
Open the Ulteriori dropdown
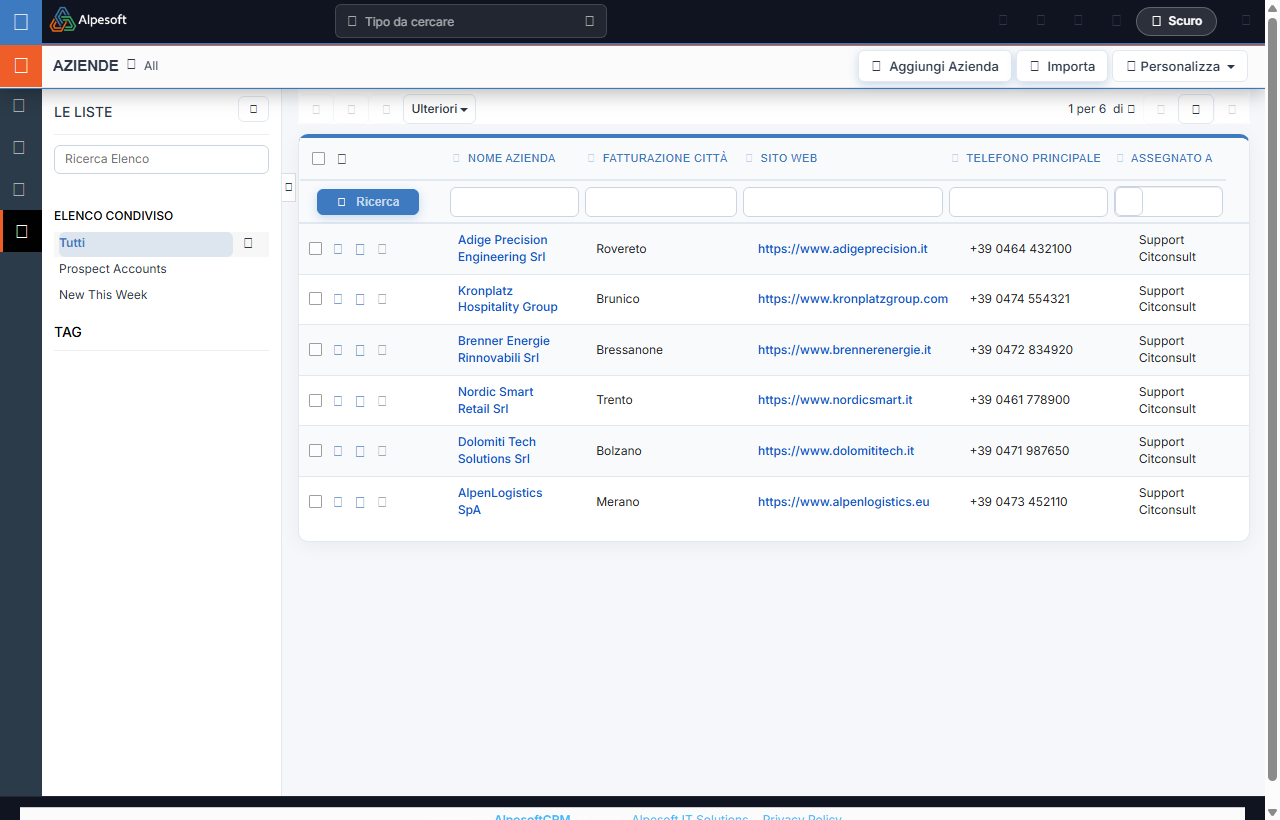(440, 109)
